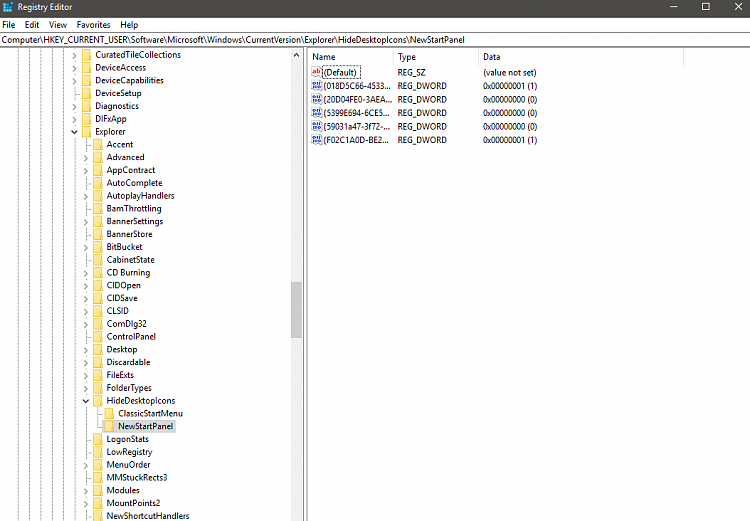Expand the BitBucket key
Screen dimensions: 750x521
click(86, 247)
